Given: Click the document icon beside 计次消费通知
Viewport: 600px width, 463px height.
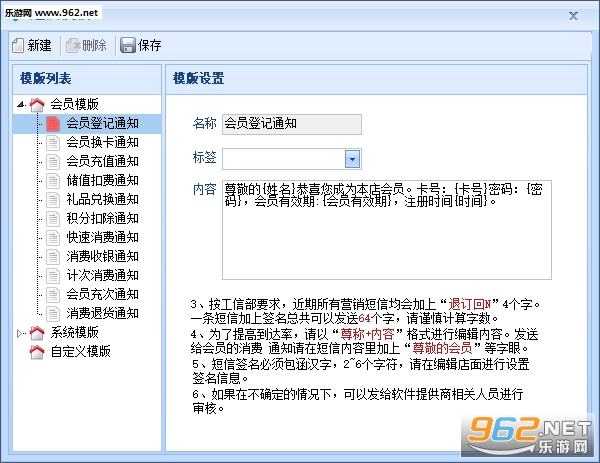Looking at the screenshot, I should point(53,276).
